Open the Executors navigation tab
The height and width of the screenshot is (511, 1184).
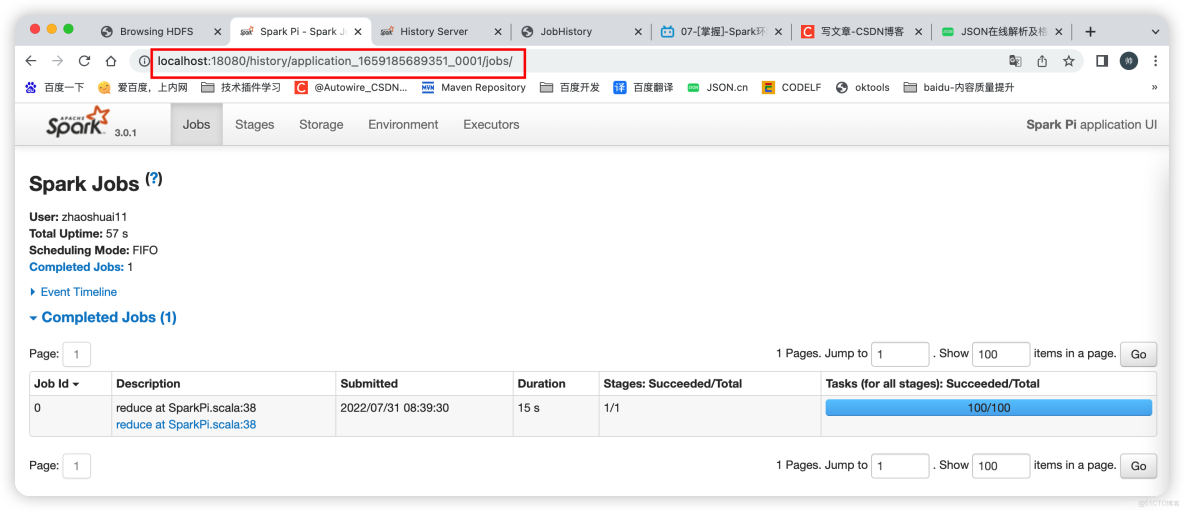click(491, 125)
